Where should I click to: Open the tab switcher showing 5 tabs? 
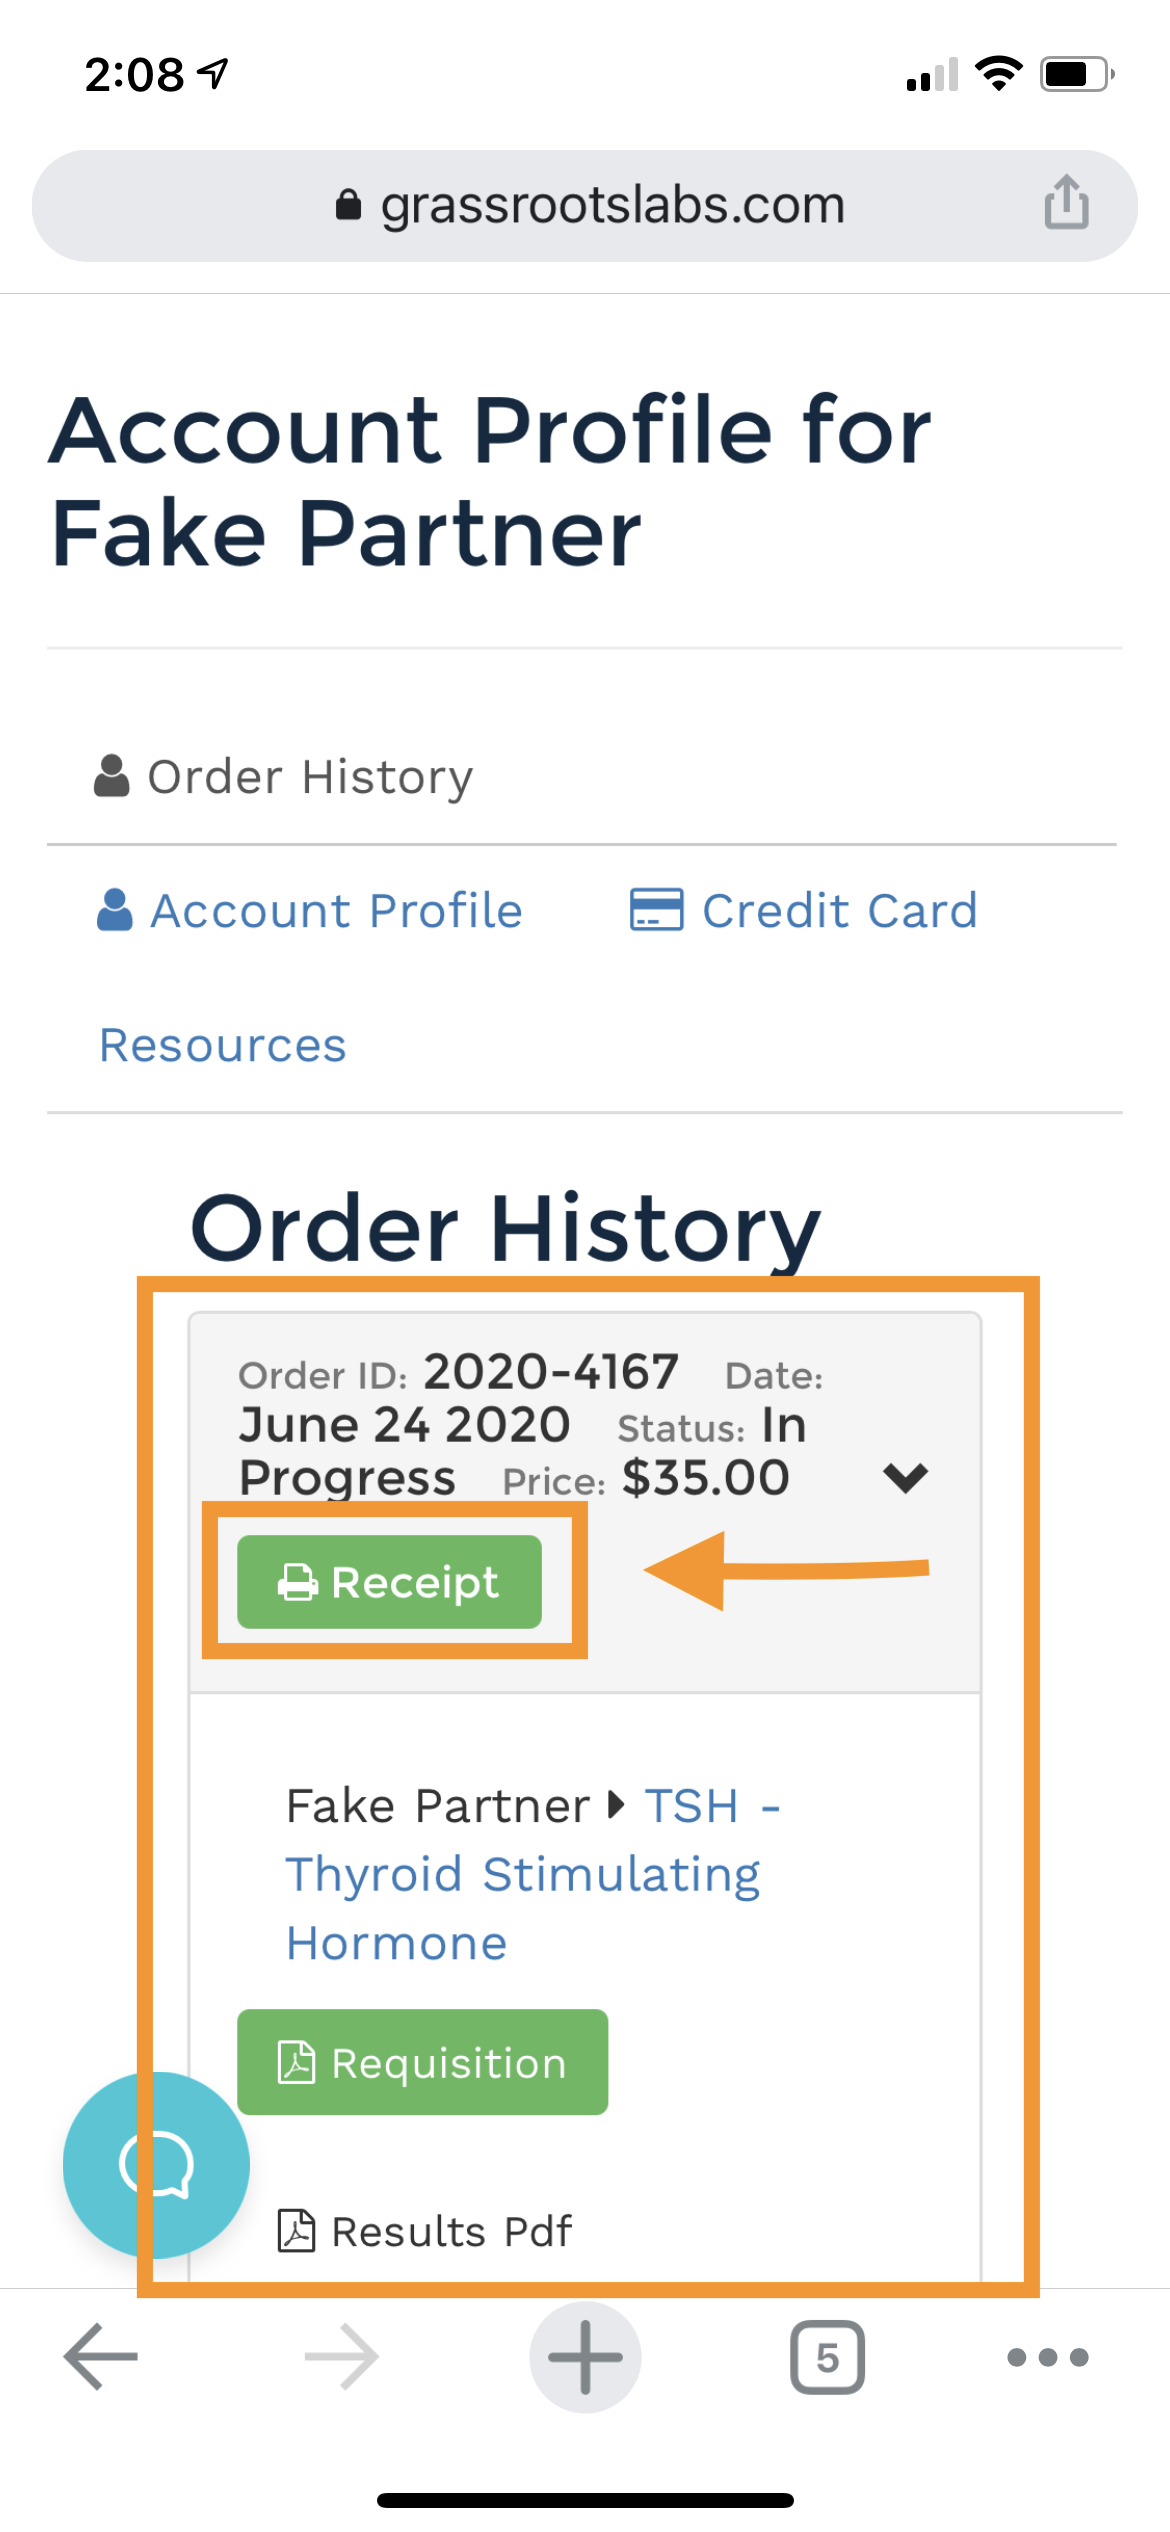(x=827, y=2357)
